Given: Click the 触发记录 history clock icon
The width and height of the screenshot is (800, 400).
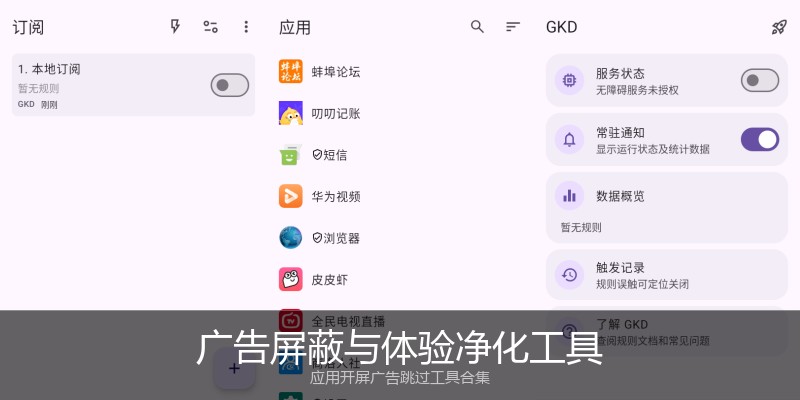Looking at the screenshot, I should [x=569, y=275].
